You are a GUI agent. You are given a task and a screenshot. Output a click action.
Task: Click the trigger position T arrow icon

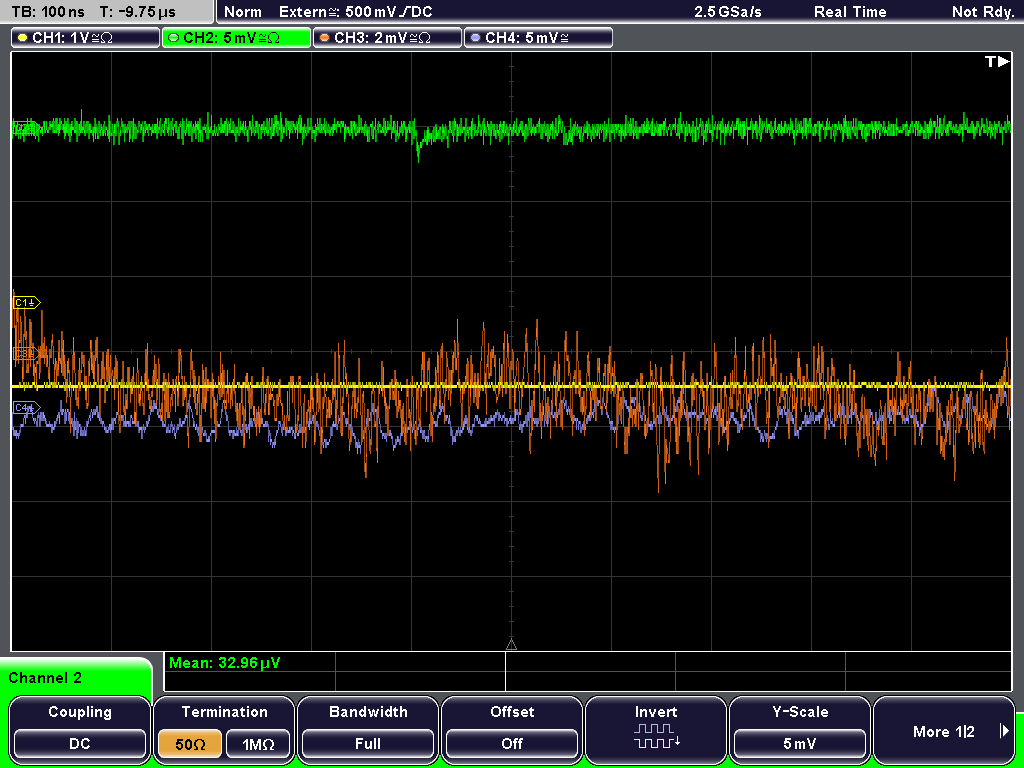point(997,61)
